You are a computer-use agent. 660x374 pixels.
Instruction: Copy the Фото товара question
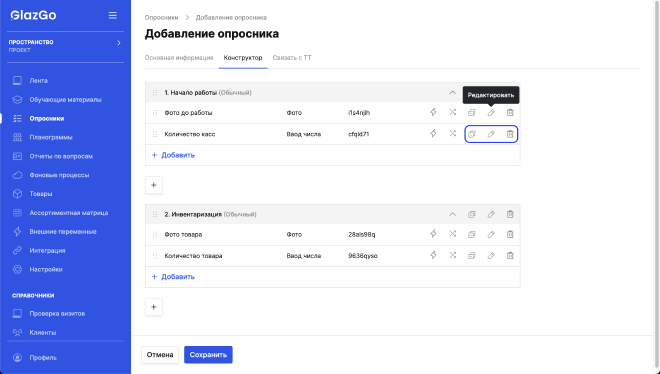[x=471, y=234]
